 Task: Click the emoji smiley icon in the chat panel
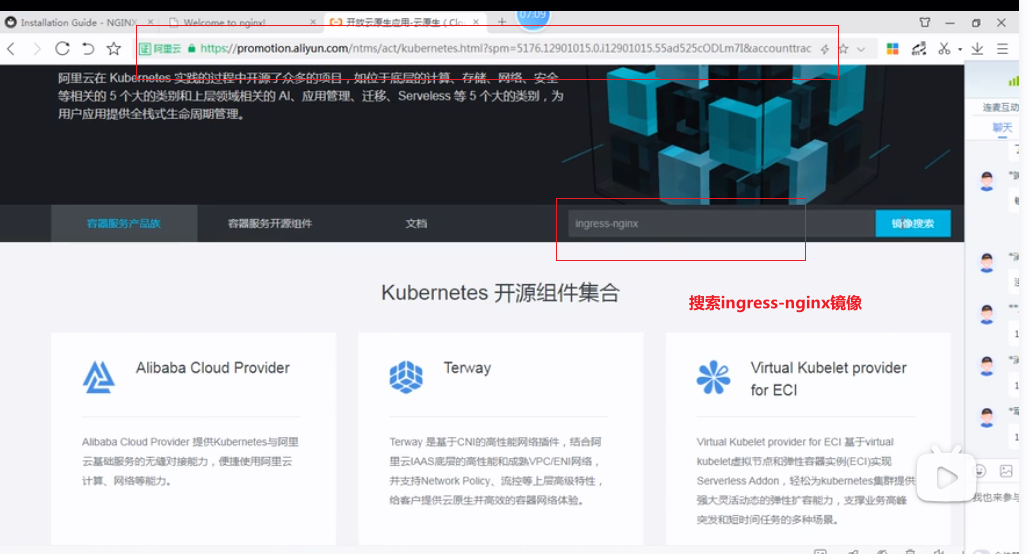pyautogui.click(x=980, y=471)
